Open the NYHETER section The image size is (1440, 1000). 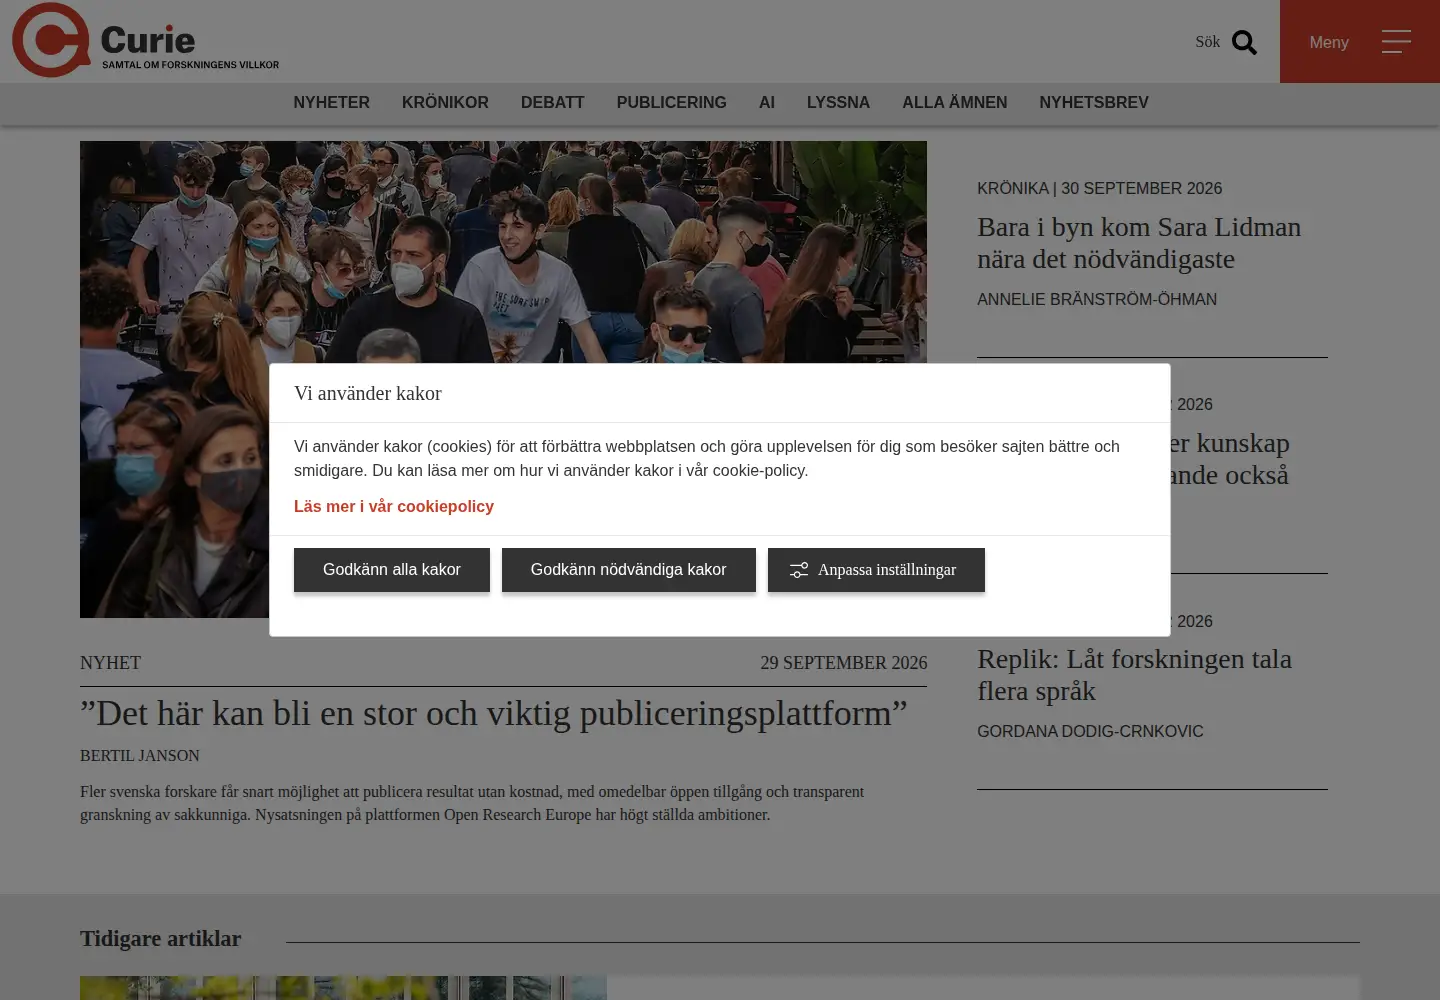pyautogui.click(x=331, y=103)
